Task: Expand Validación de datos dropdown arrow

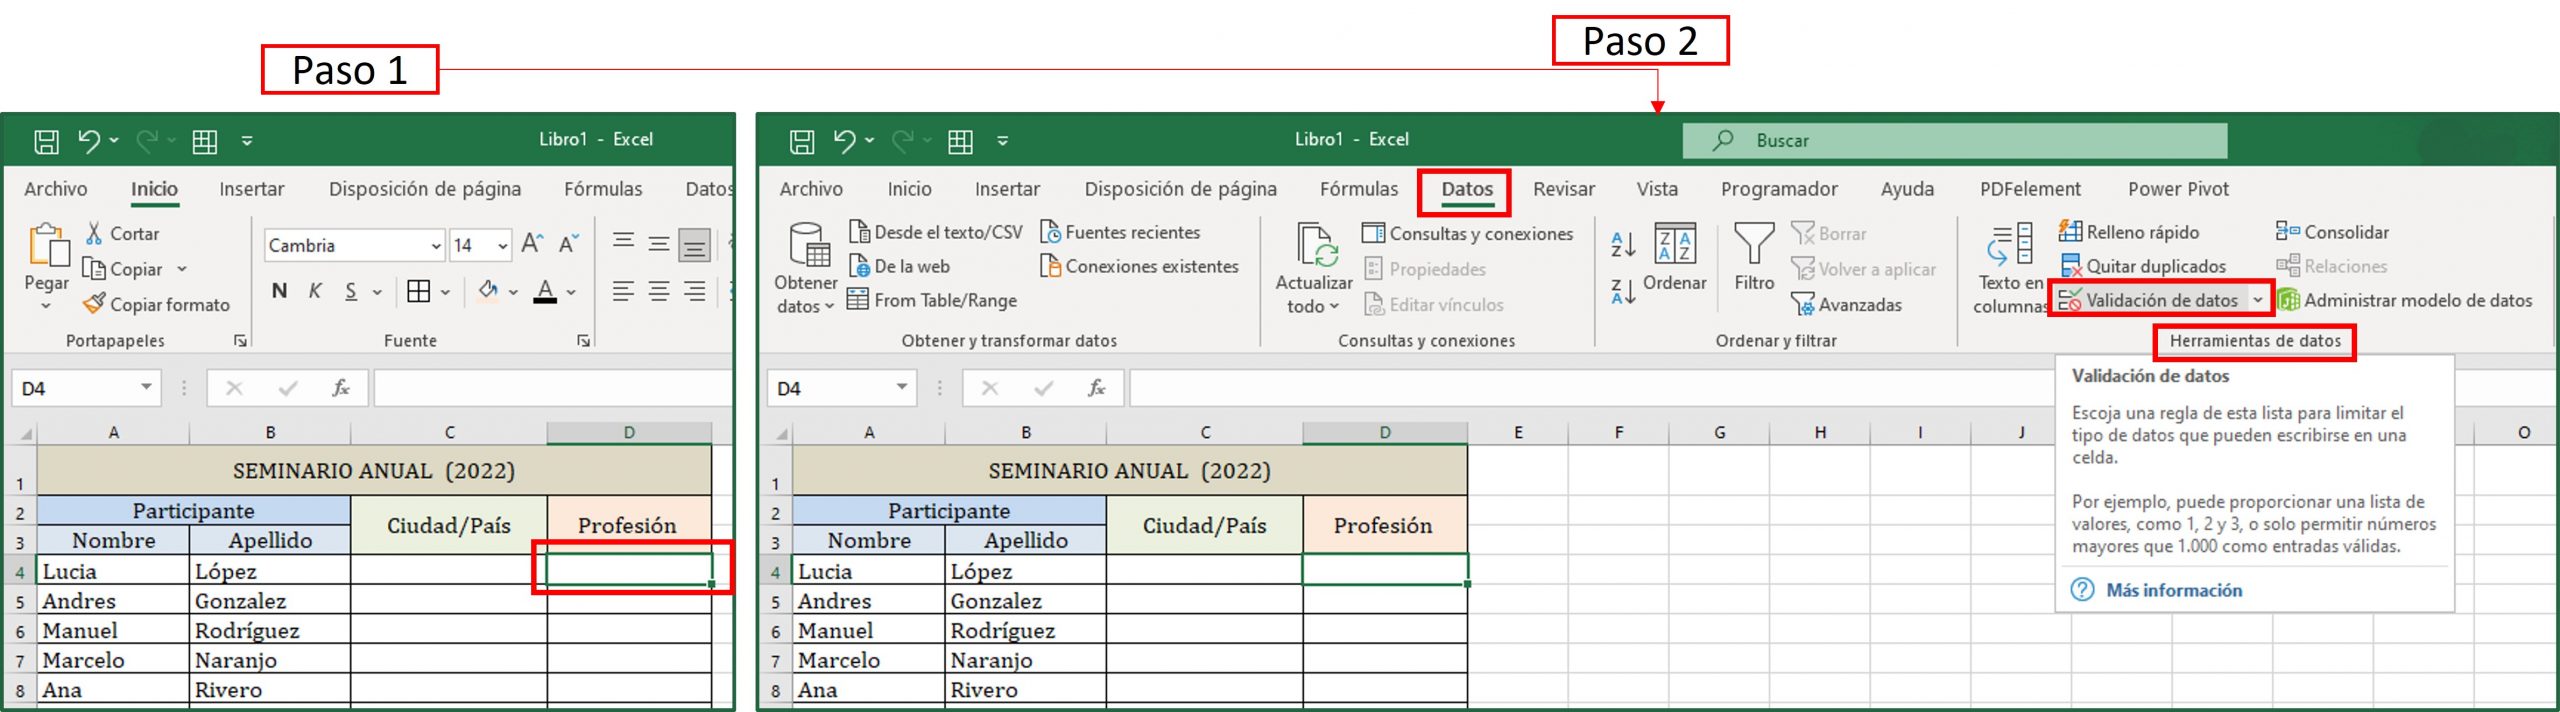Action: point(2257,300)
